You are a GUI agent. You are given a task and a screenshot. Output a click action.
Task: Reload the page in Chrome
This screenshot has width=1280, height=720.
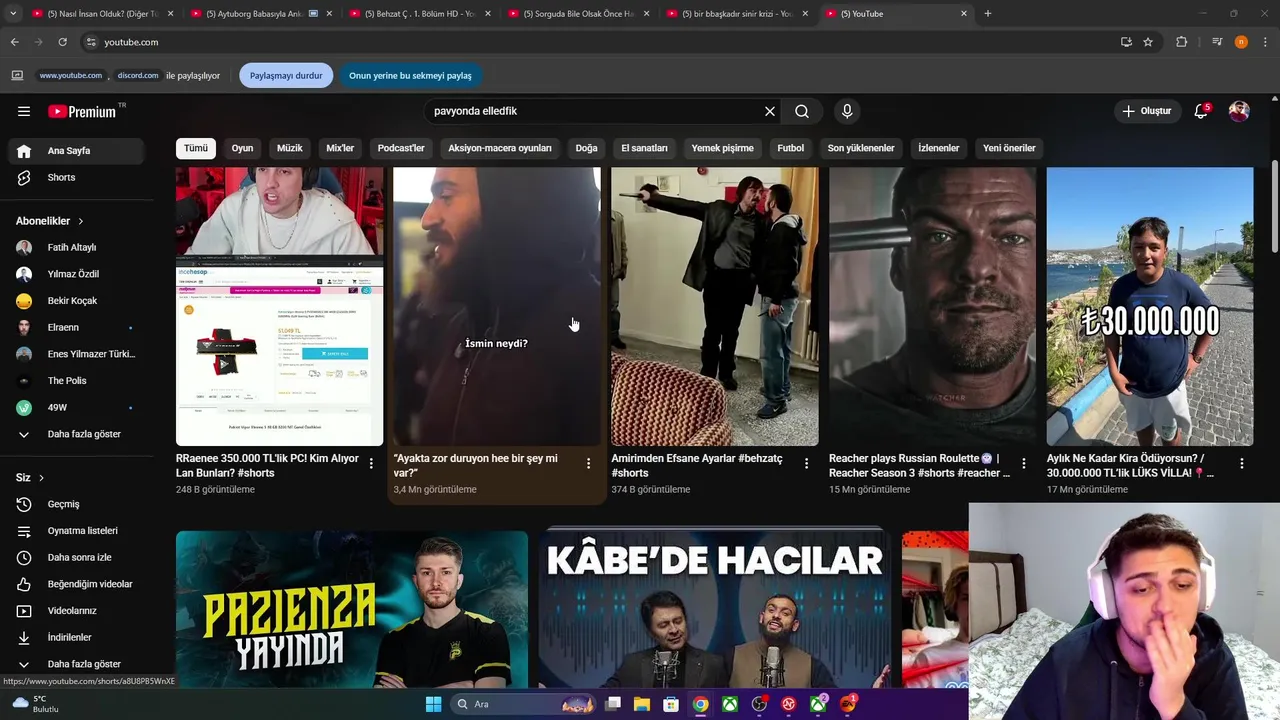pyautogui.click(x=62, y=42)
